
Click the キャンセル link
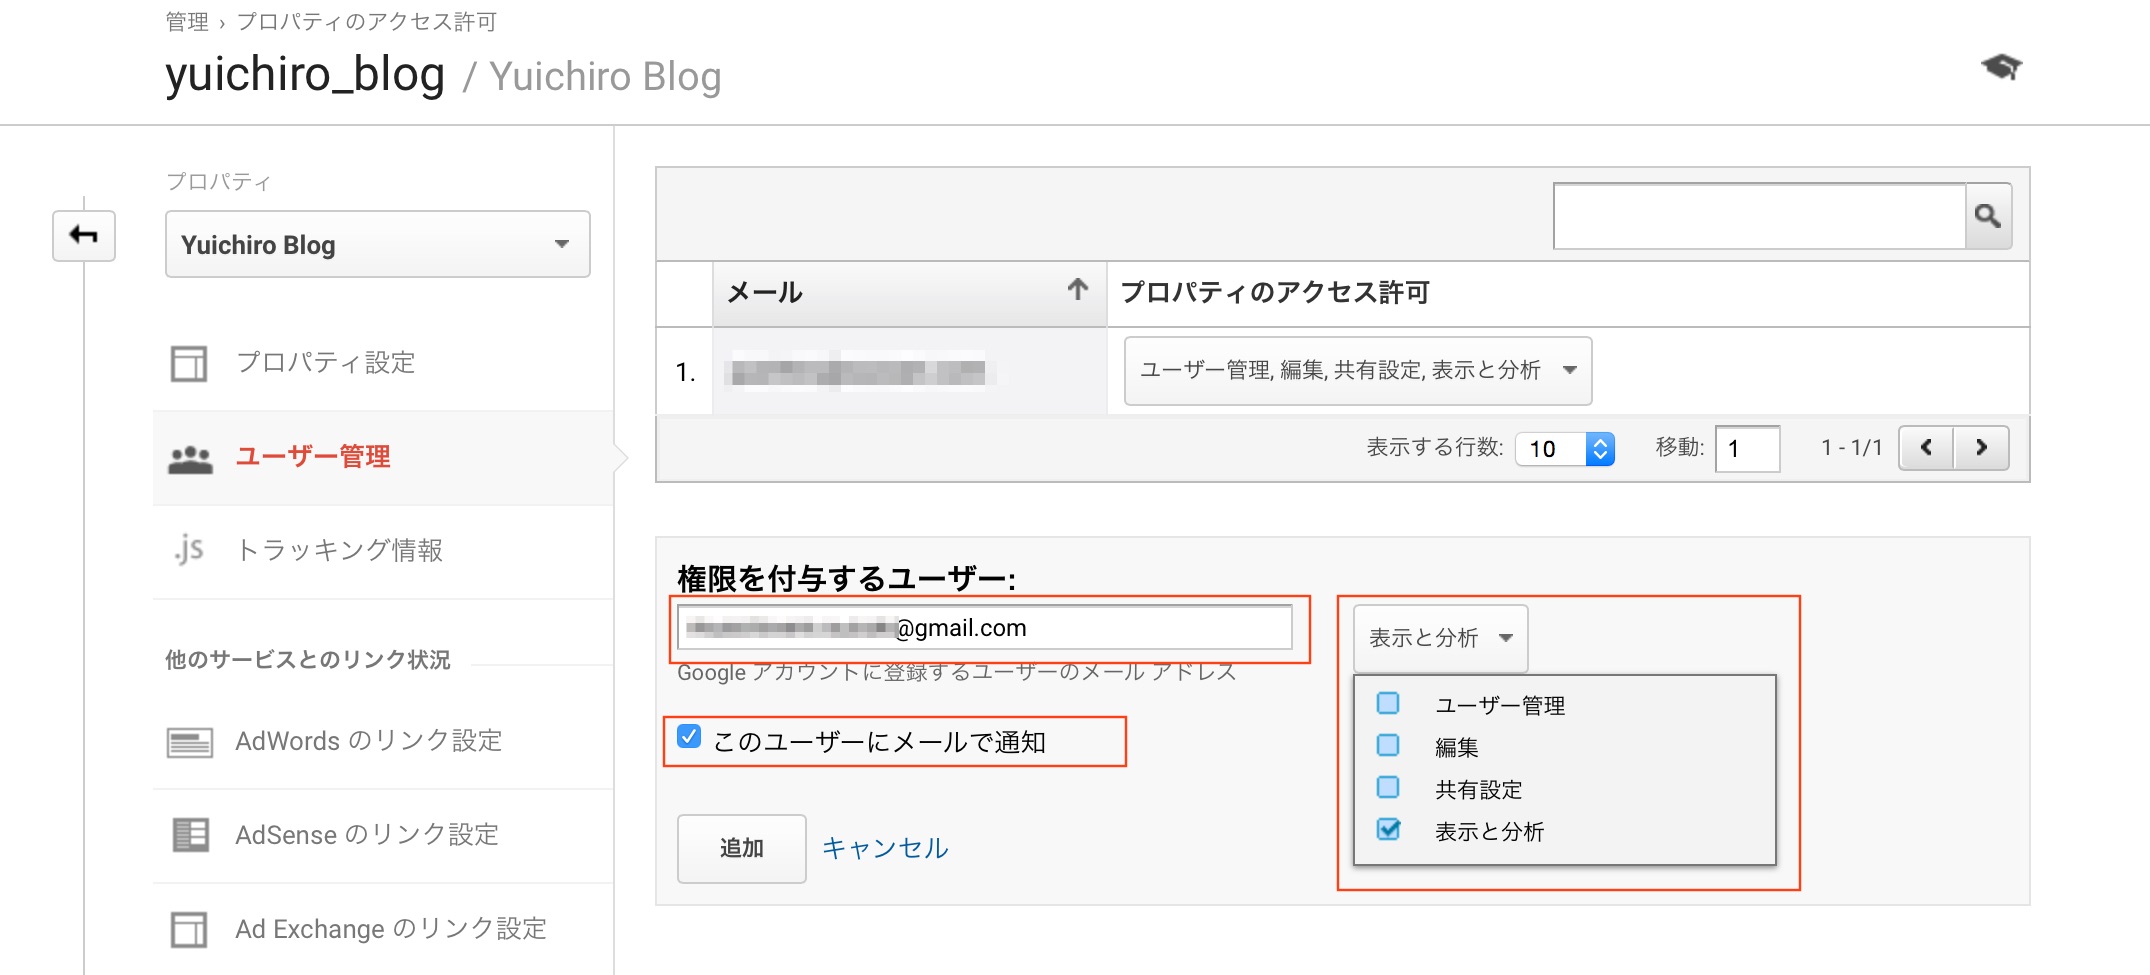point(885,848)
